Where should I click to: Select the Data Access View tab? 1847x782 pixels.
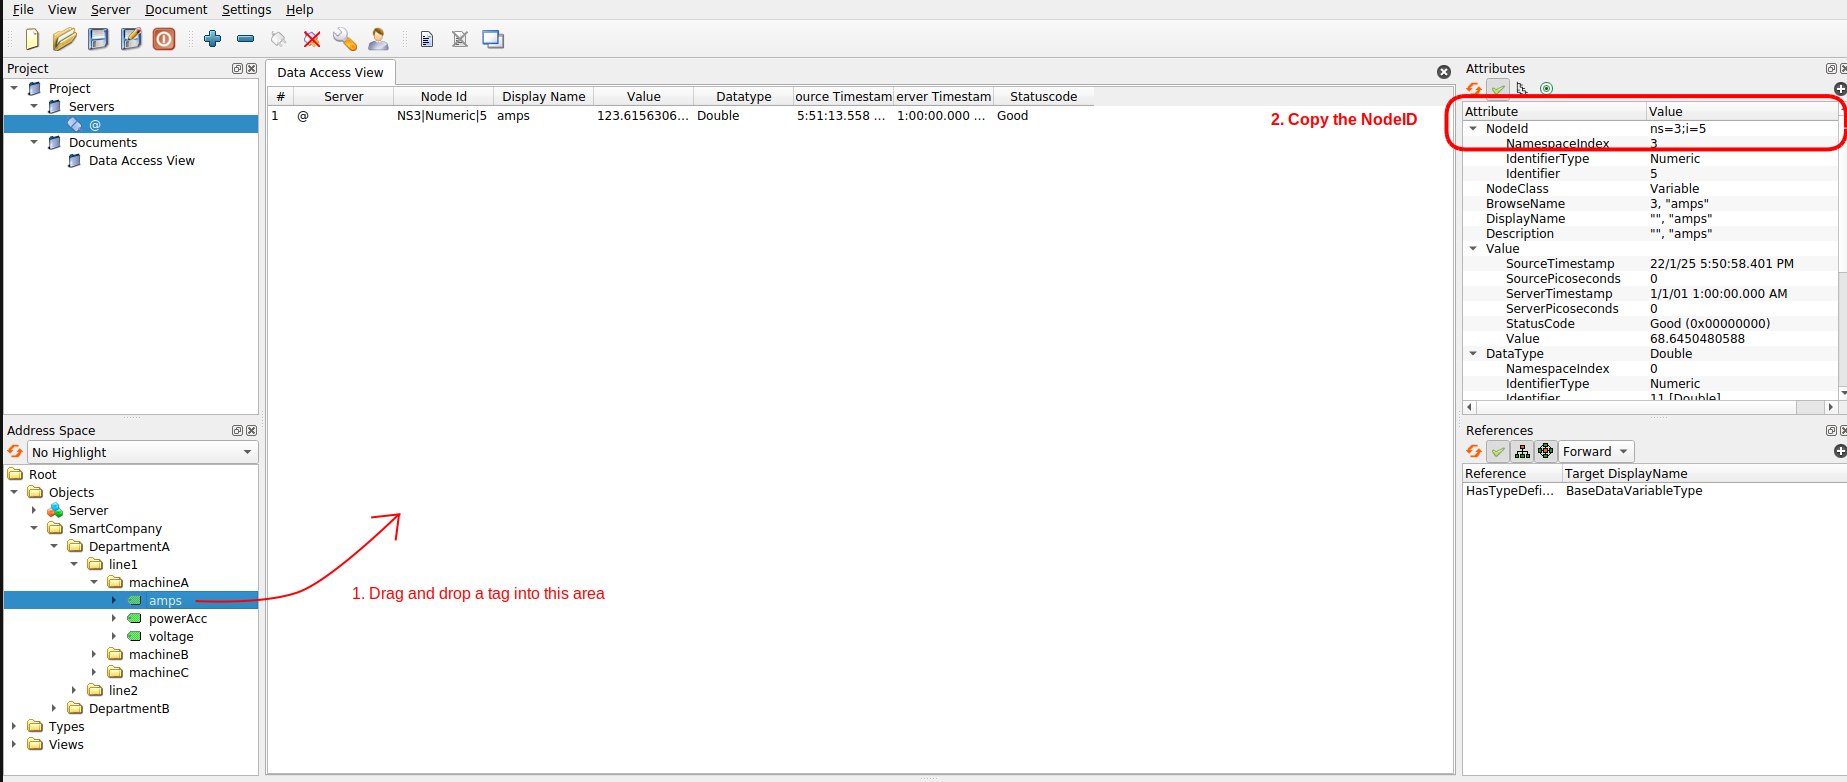[x=330, y=73]
